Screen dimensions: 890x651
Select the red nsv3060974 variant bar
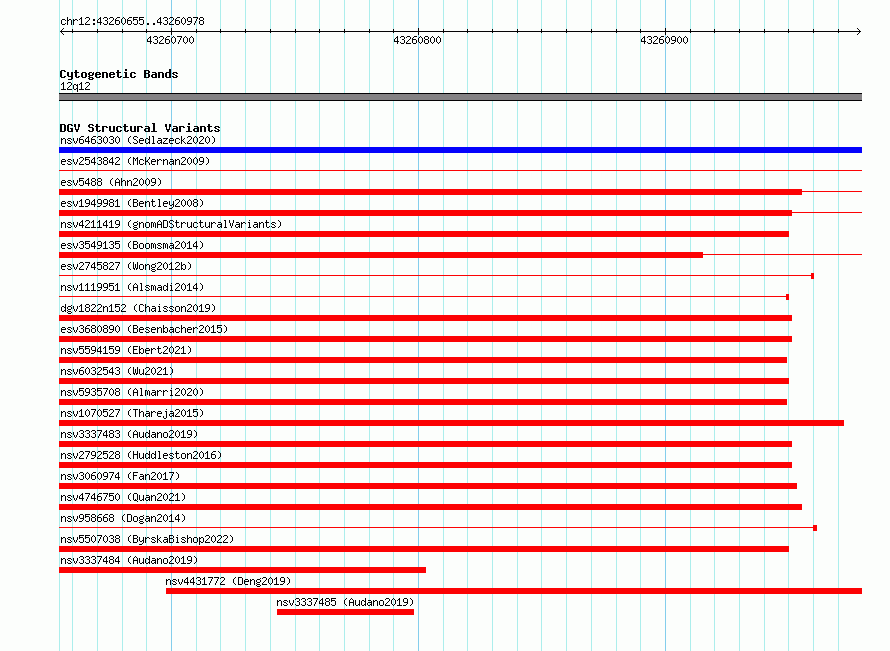428,486
